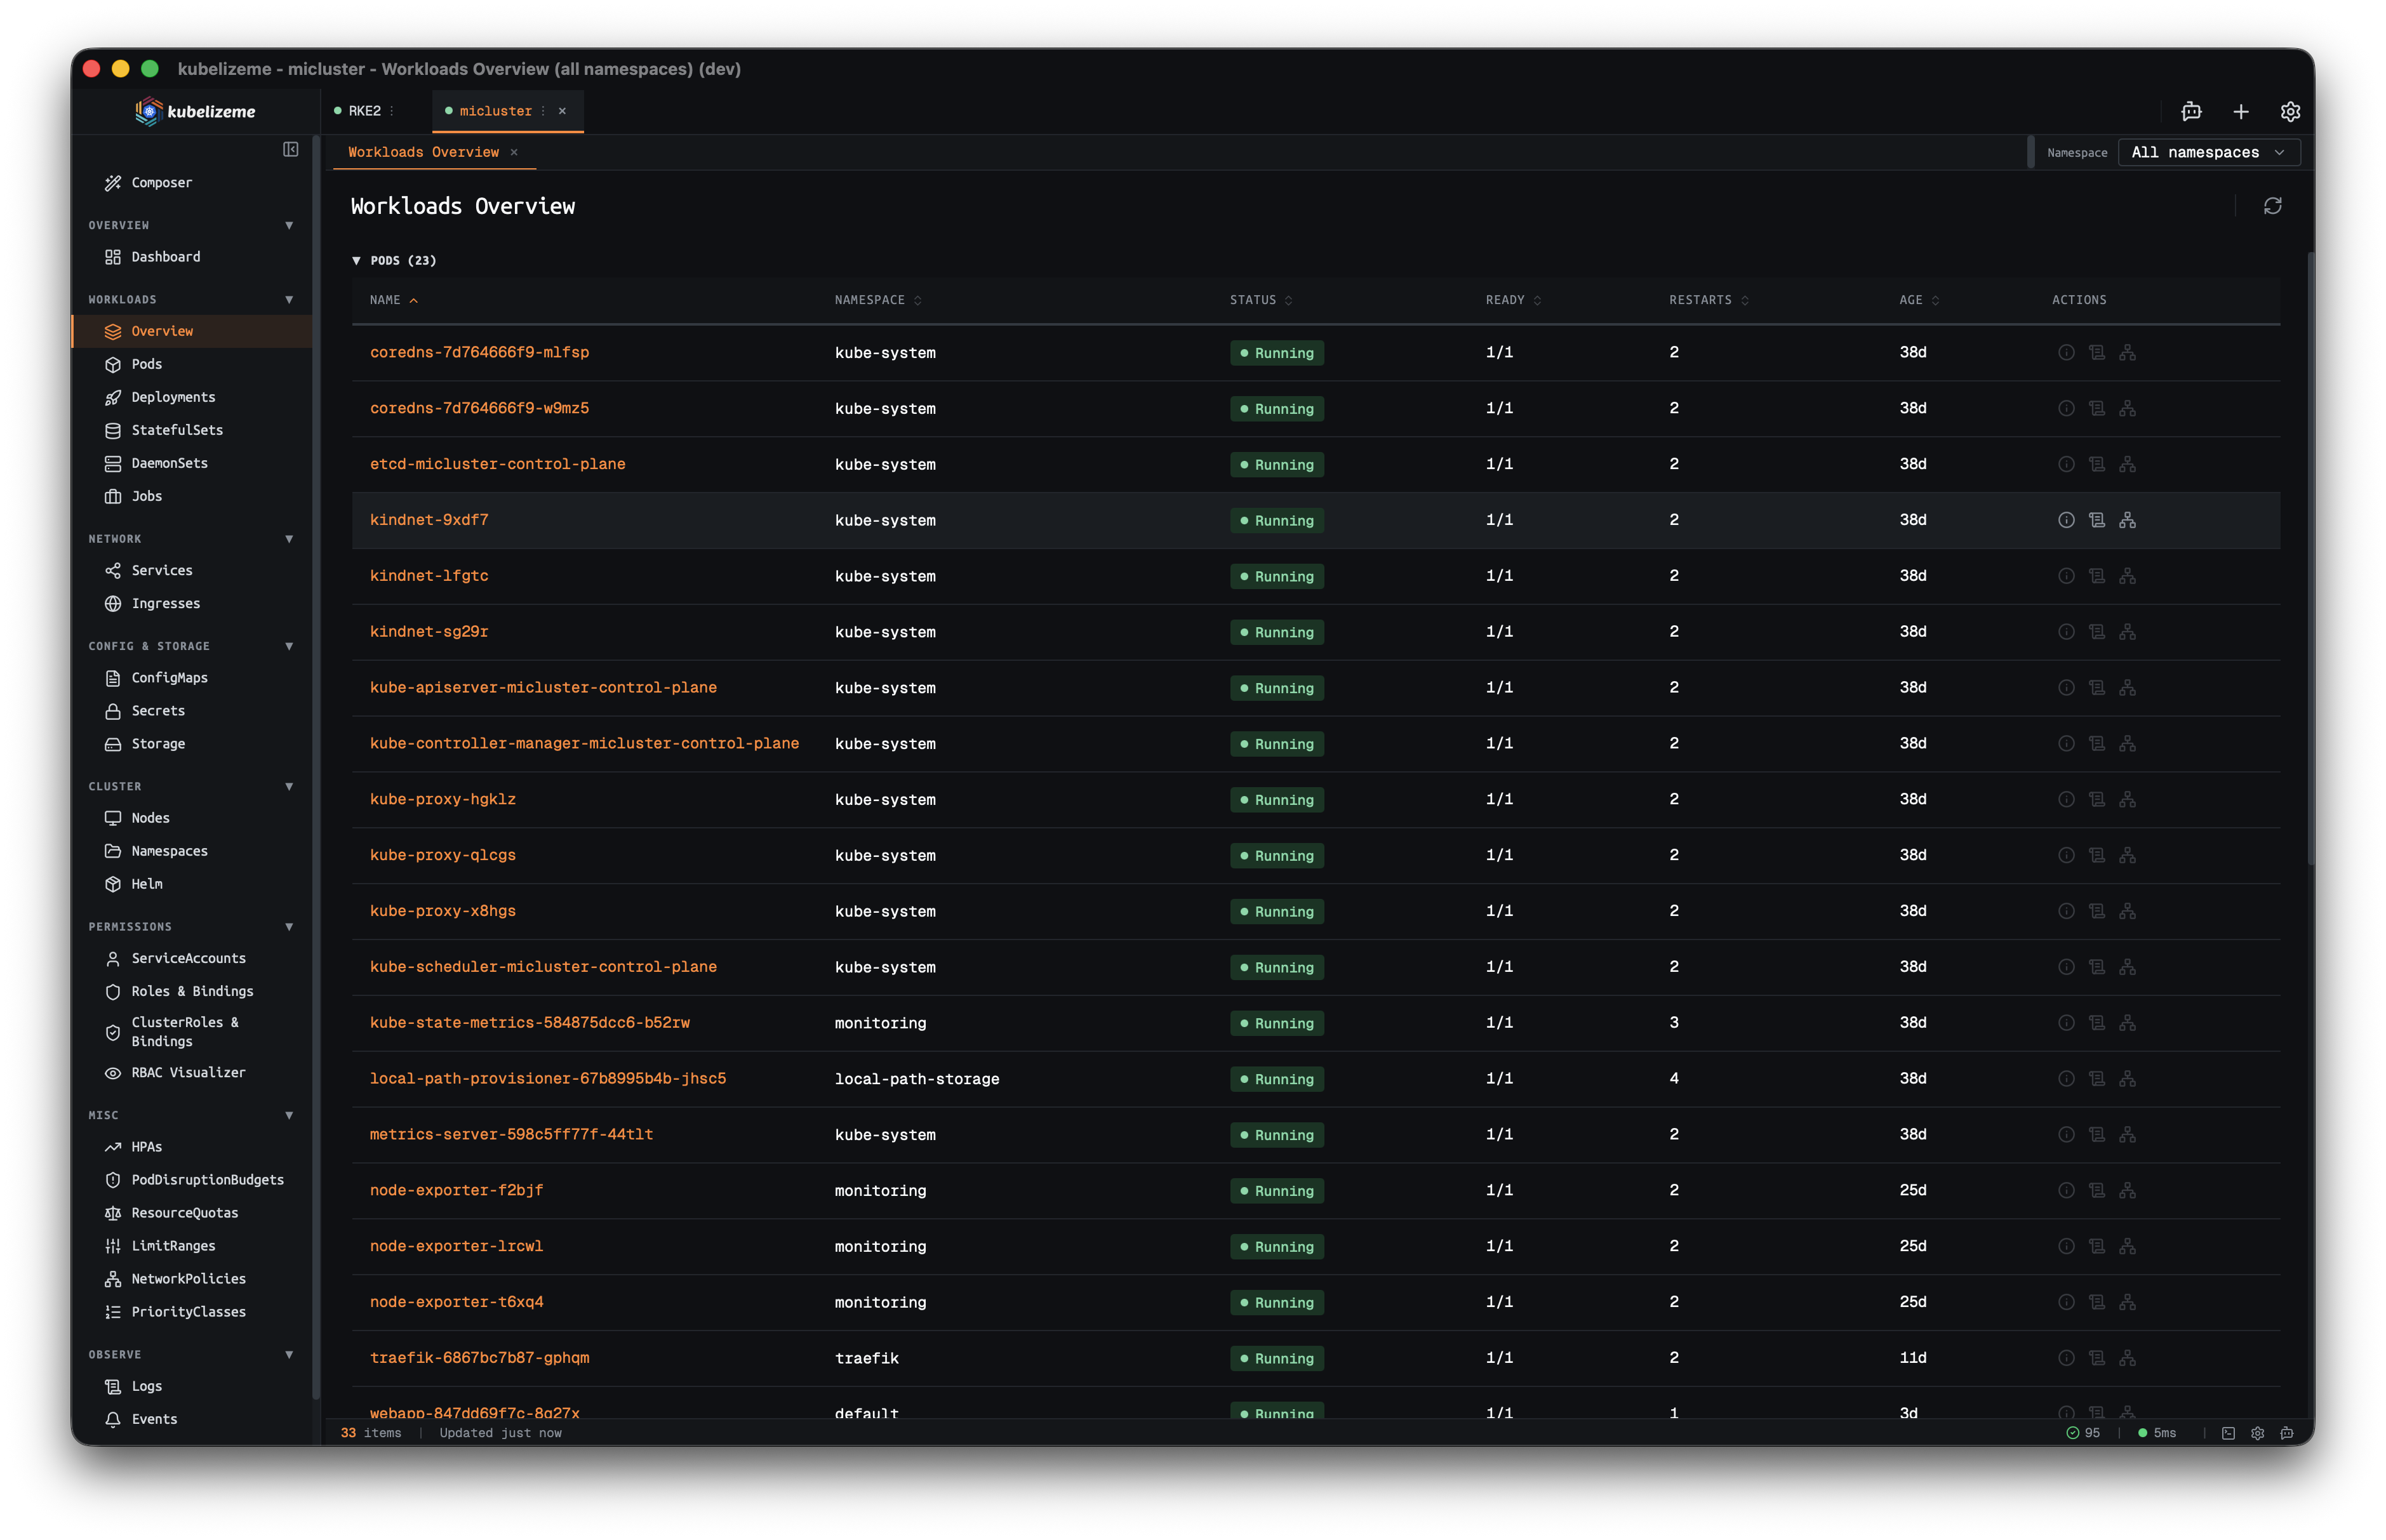The image size is (2386, 1540).
Task: Click the 5ms latency indicator
Action: [x=2157, y=1433]
